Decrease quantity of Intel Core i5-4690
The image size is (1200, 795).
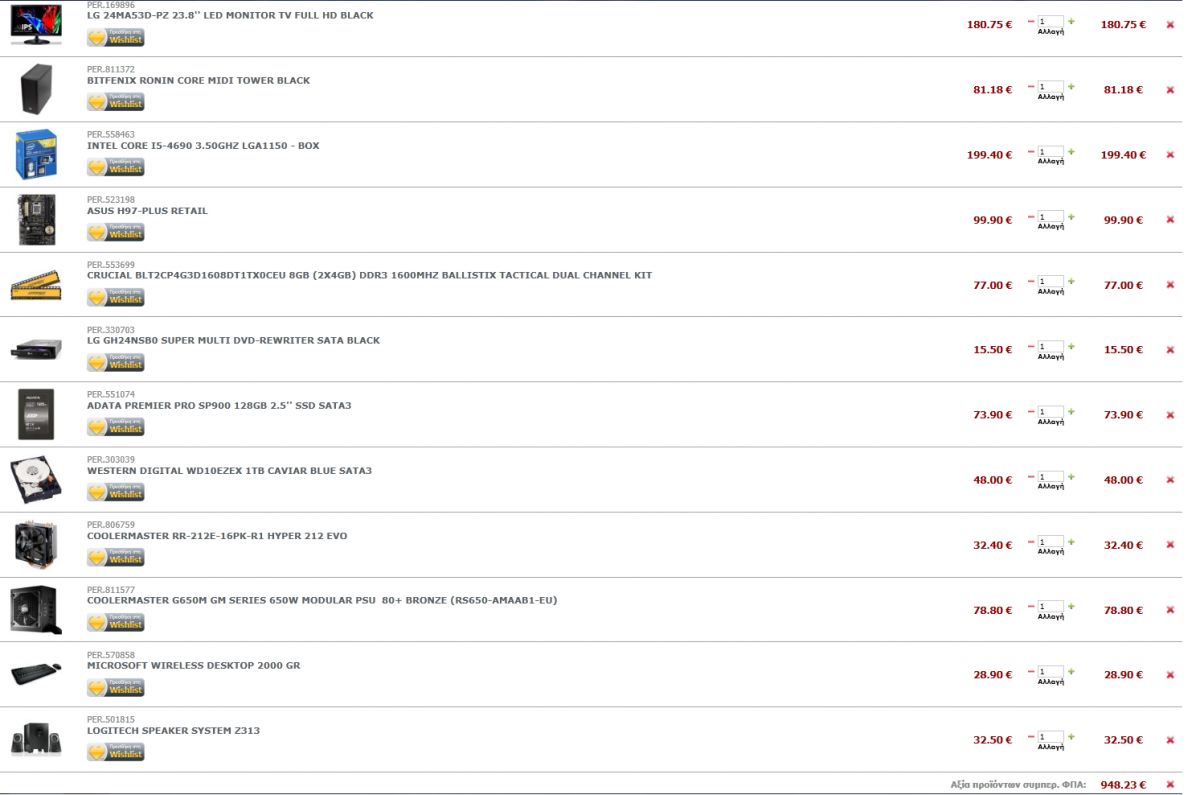point(1031,151)
